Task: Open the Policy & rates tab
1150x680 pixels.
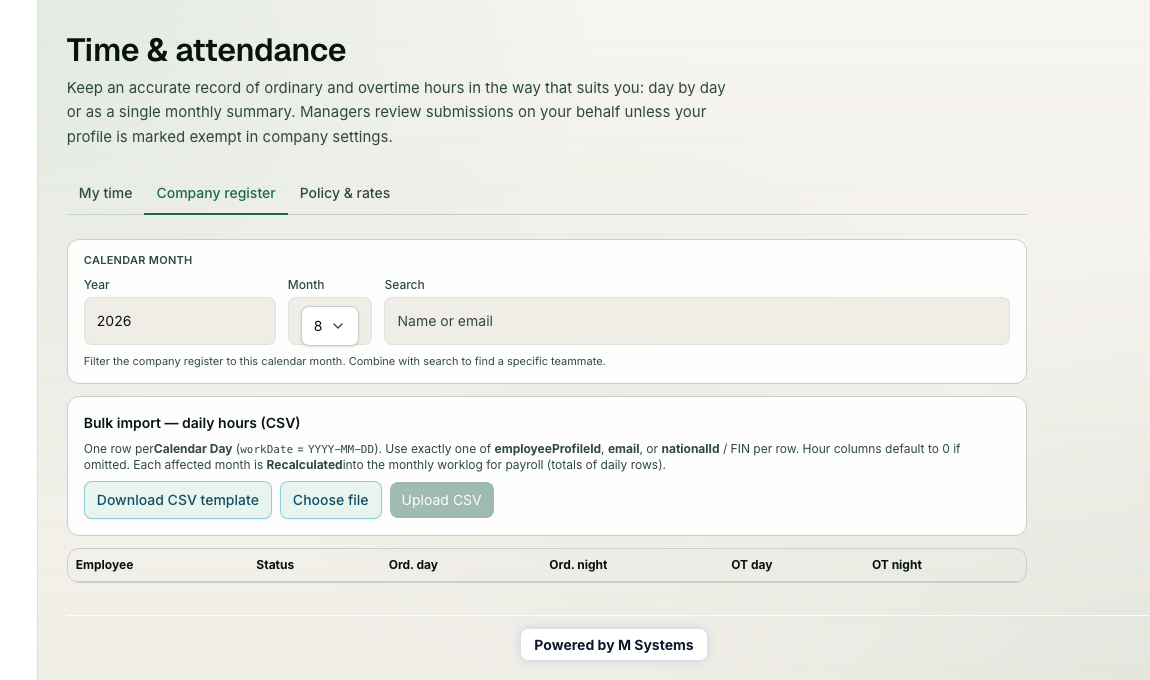Action: click(x=345, y=193)
